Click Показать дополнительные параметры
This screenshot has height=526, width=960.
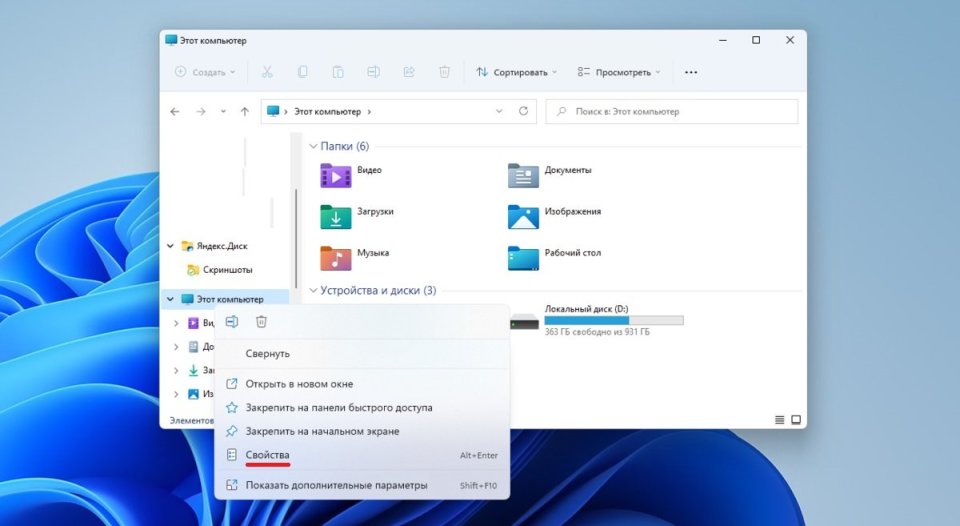coord(336,485)
